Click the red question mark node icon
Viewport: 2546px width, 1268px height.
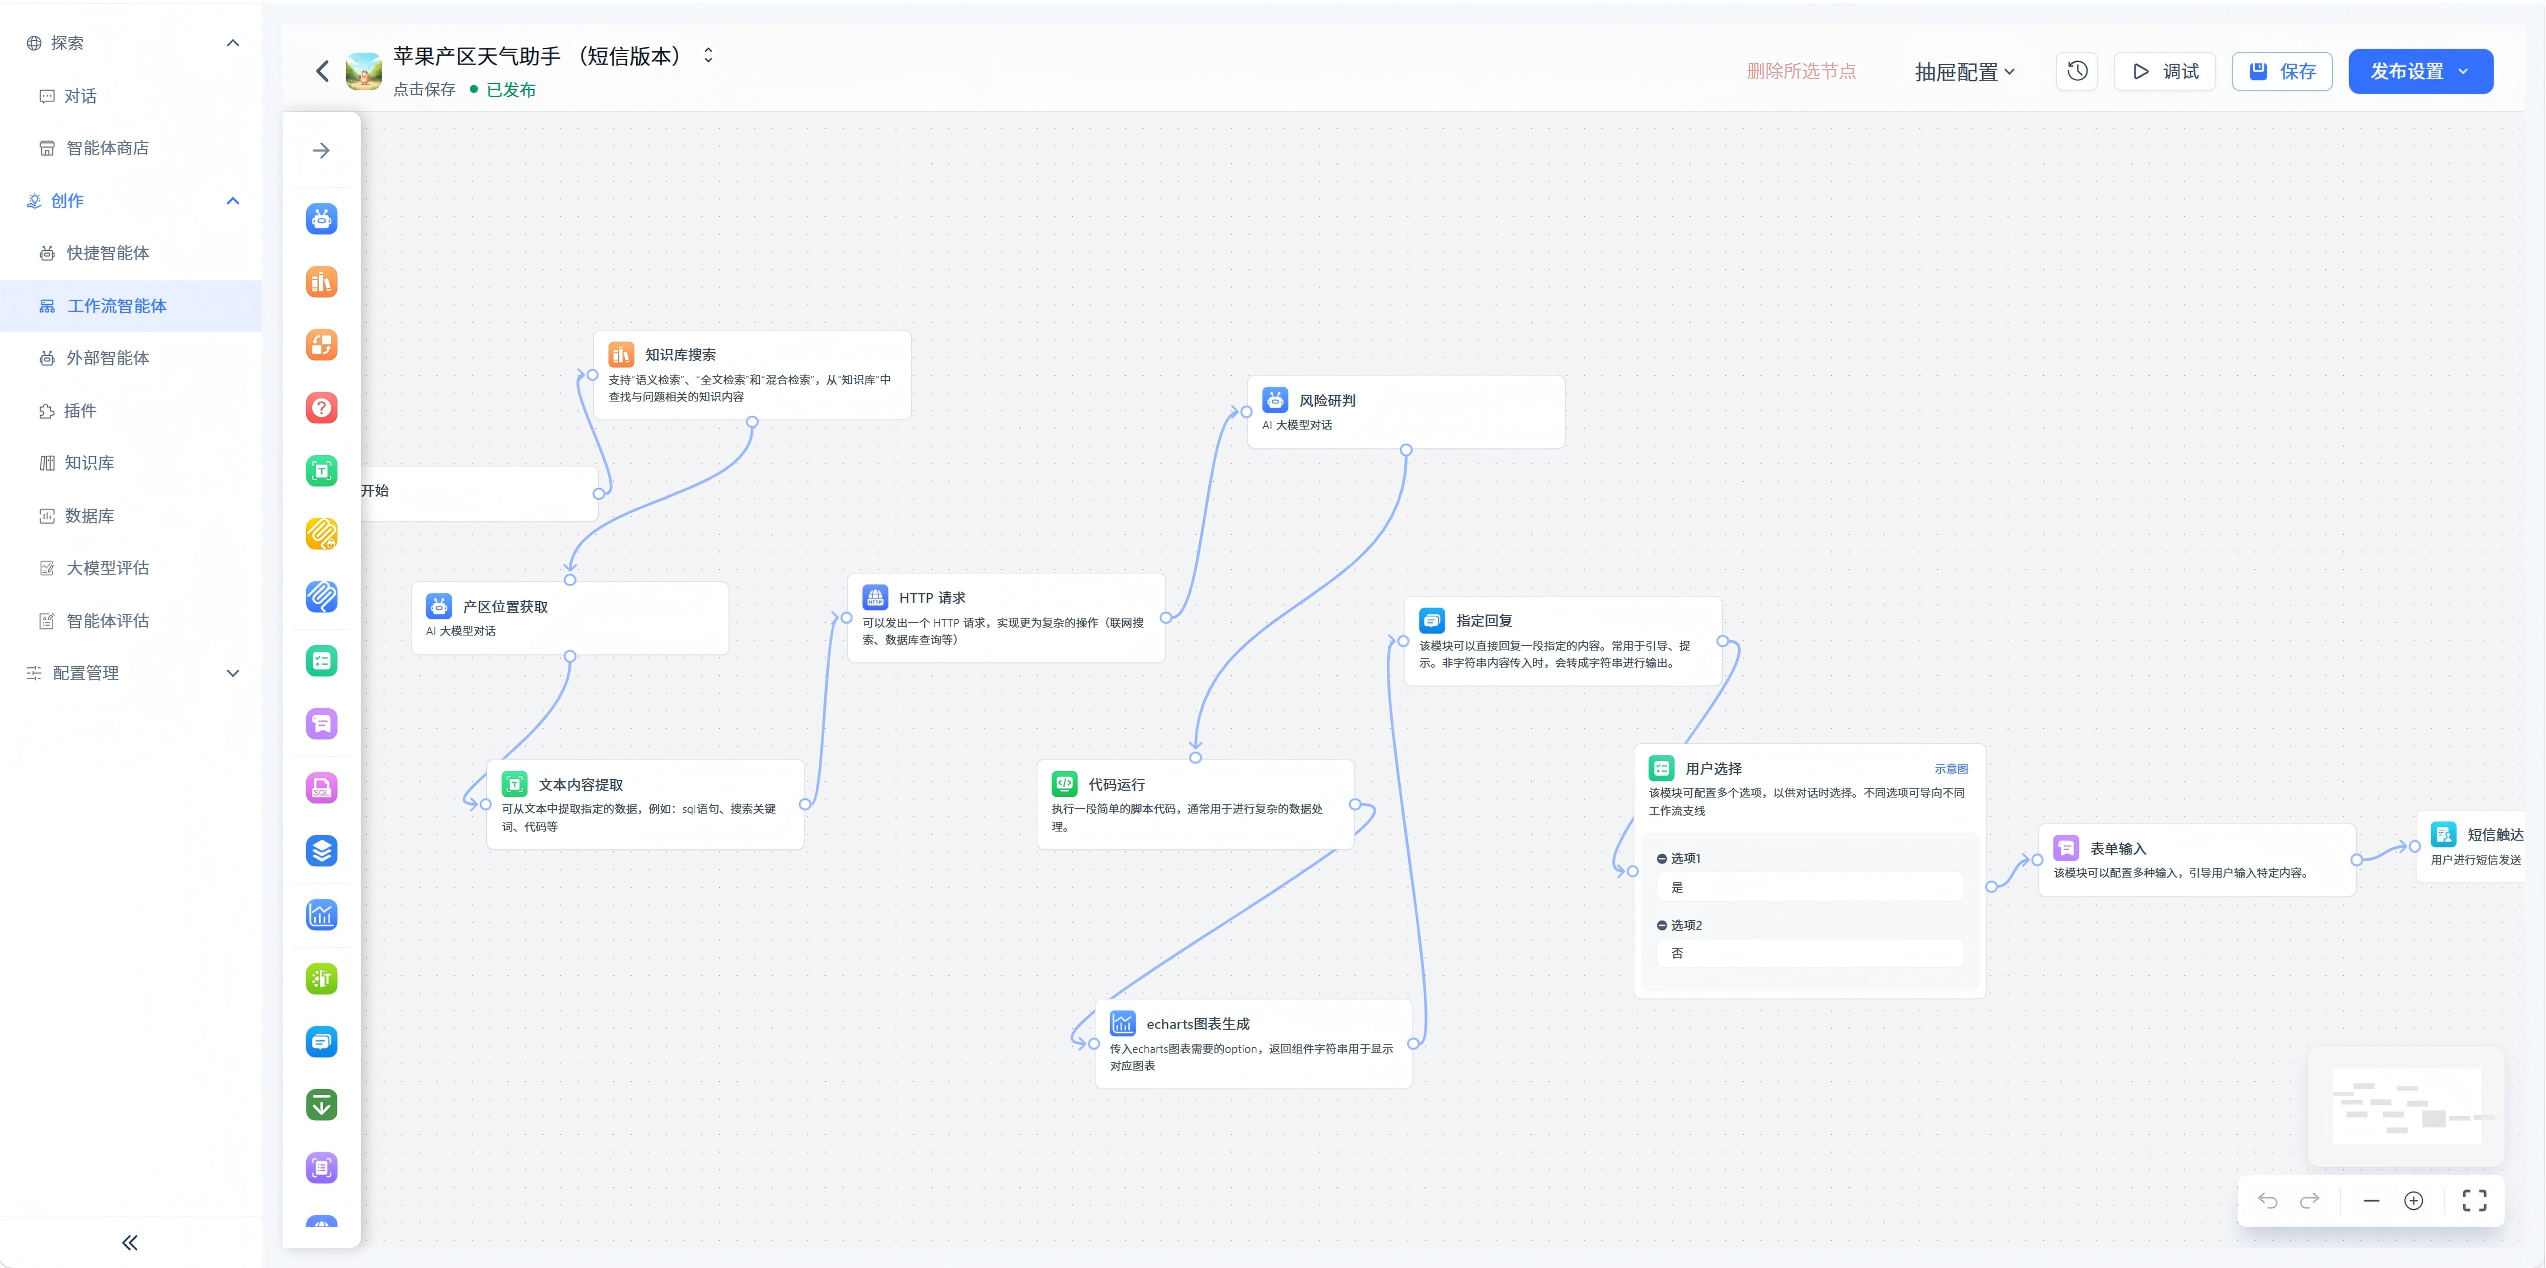tap(321, 408)
